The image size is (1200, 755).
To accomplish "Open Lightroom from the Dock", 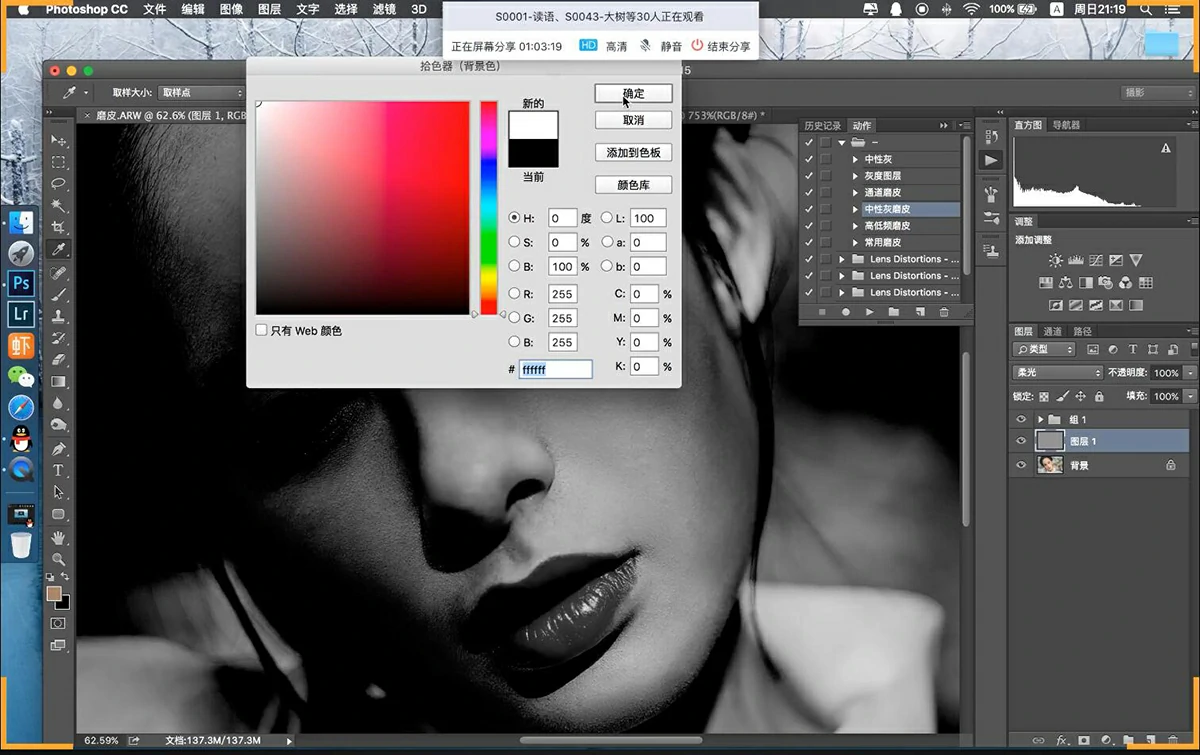I will (21, 314).
